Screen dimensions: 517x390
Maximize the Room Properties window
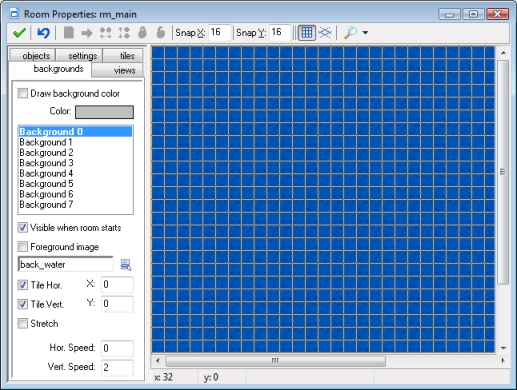(473, 14)
